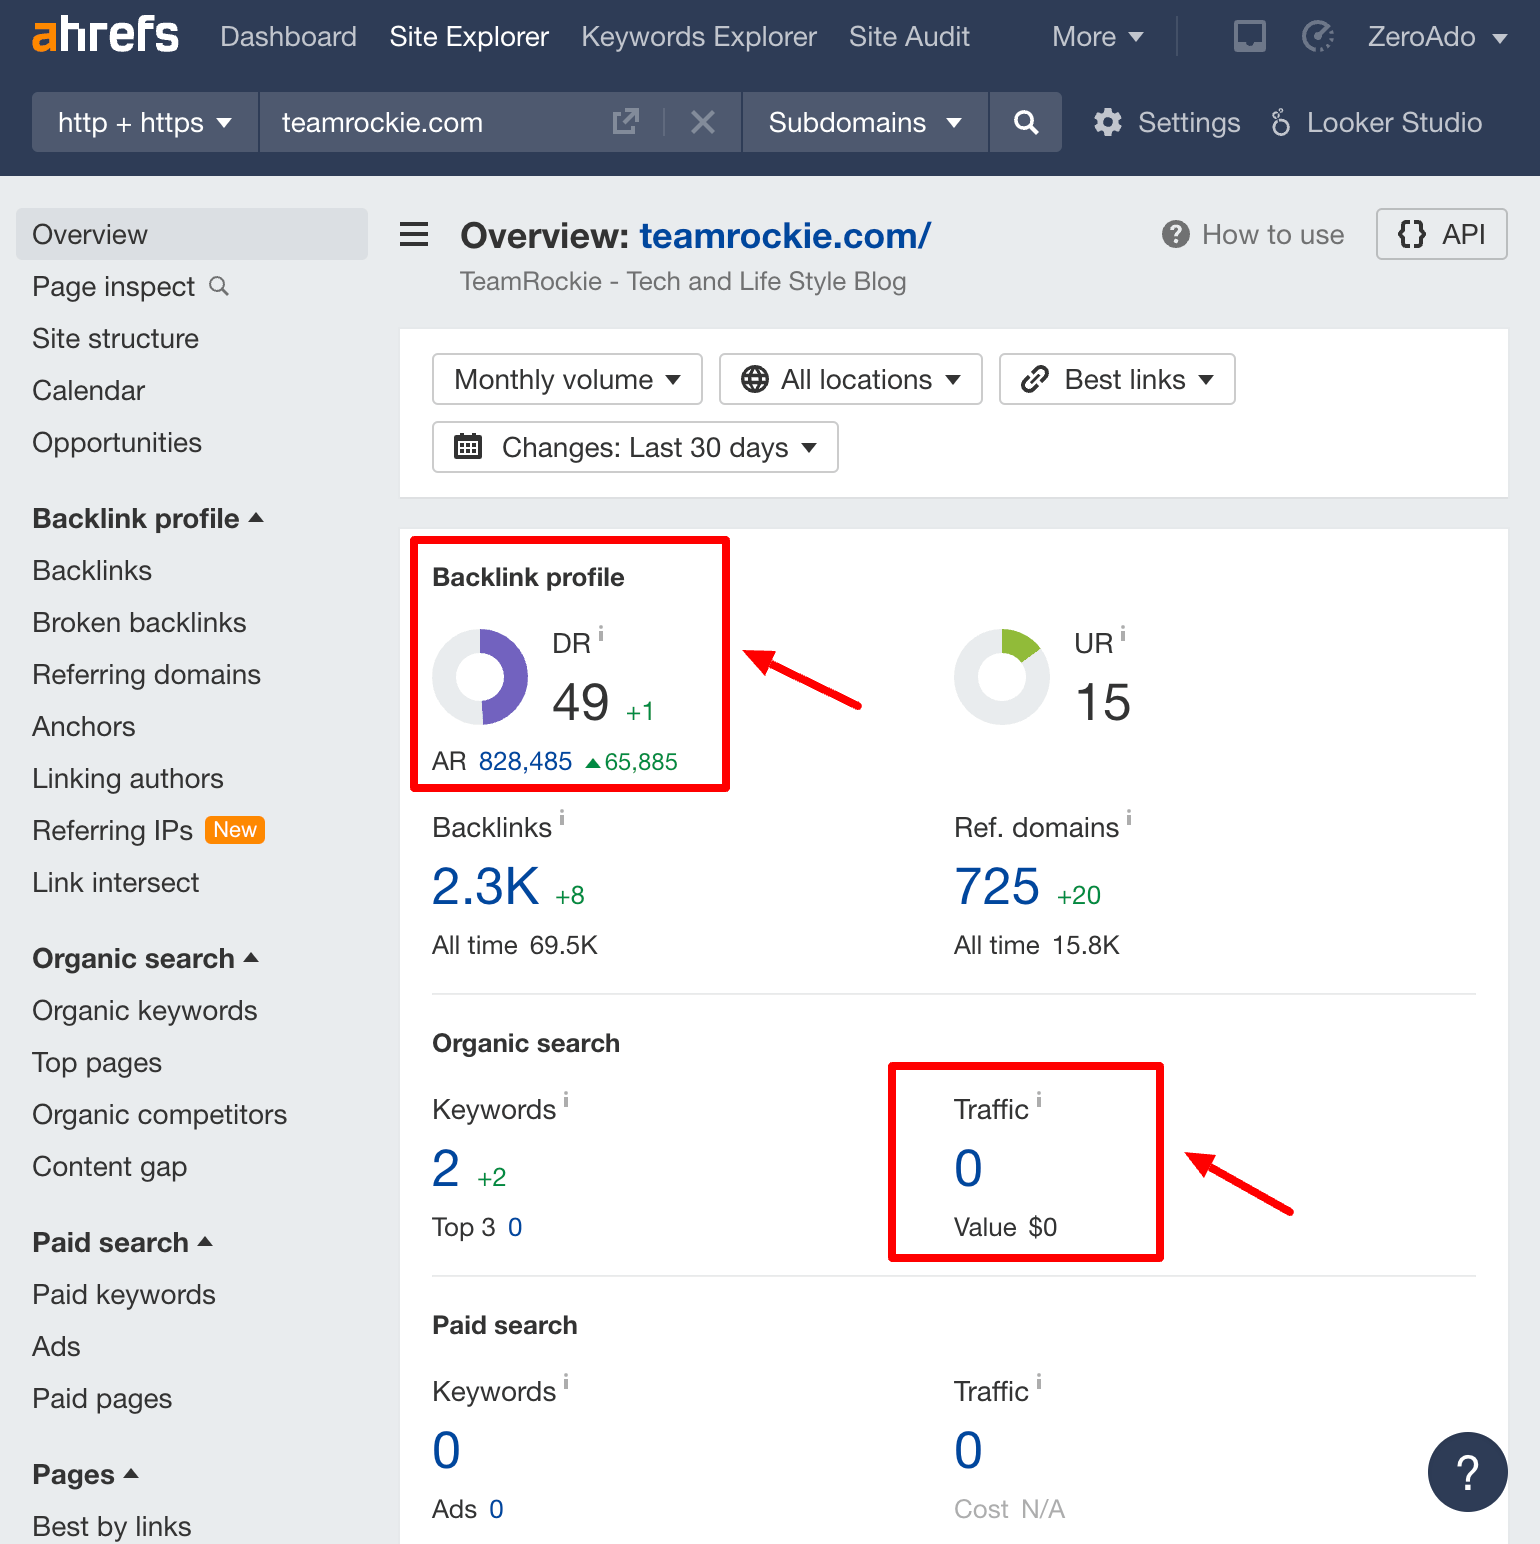Open Referring IPs in the sidebar
Viewport: 1540px width, 1544px height.
112,830
